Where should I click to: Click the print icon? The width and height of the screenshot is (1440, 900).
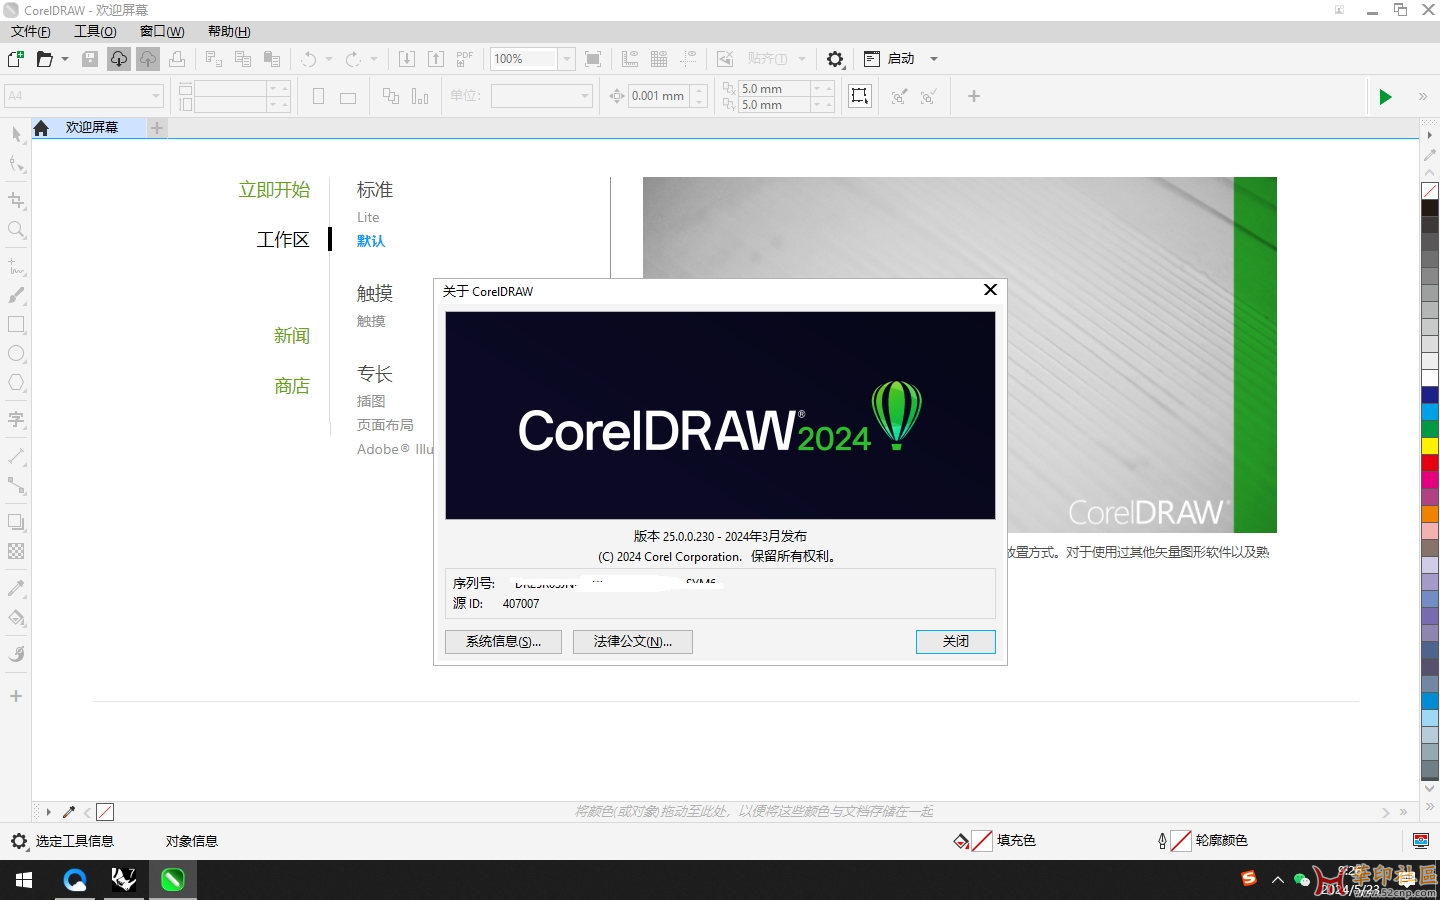click(x=177, y=59)
